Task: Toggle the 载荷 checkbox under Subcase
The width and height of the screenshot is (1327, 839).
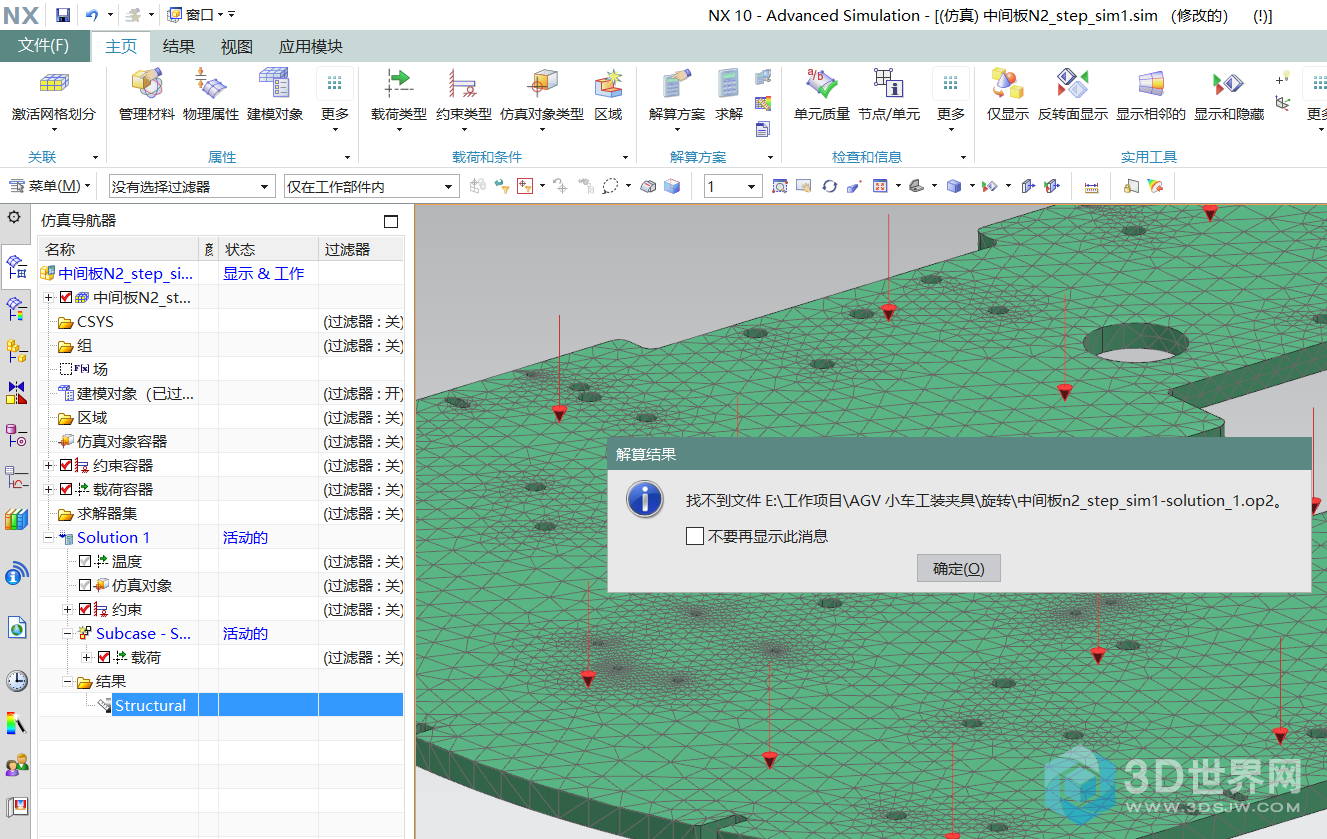Action: pos(103,657)
